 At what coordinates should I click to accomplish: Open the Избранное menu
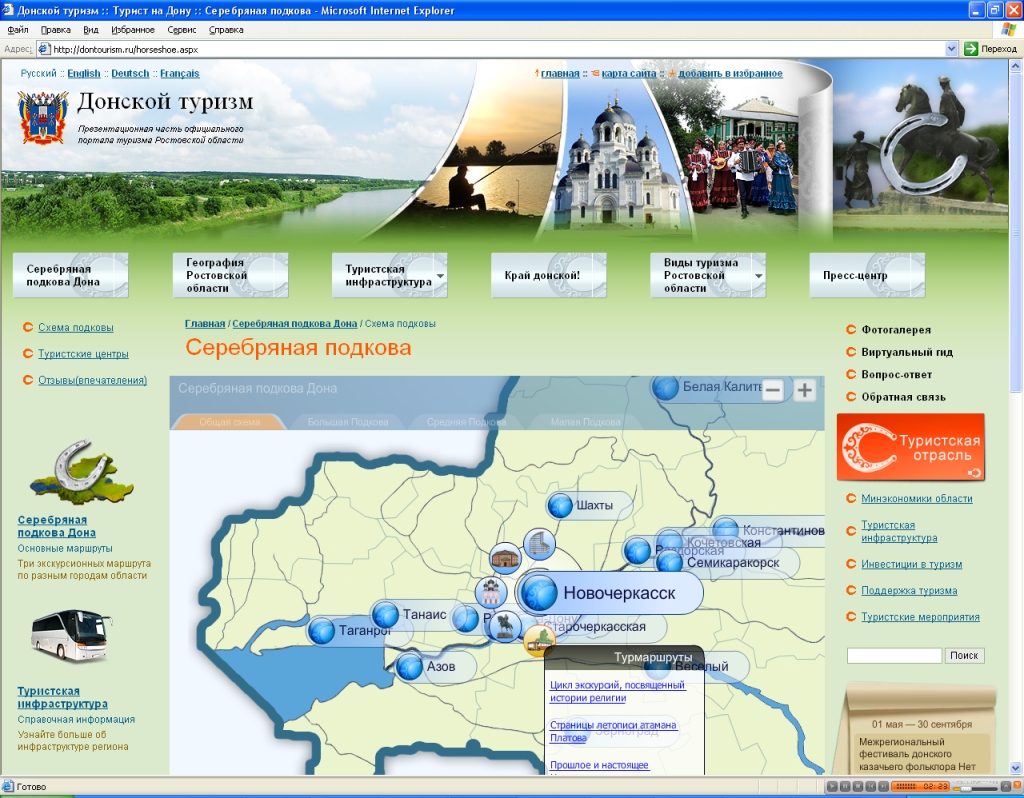(x=133, y=29)
